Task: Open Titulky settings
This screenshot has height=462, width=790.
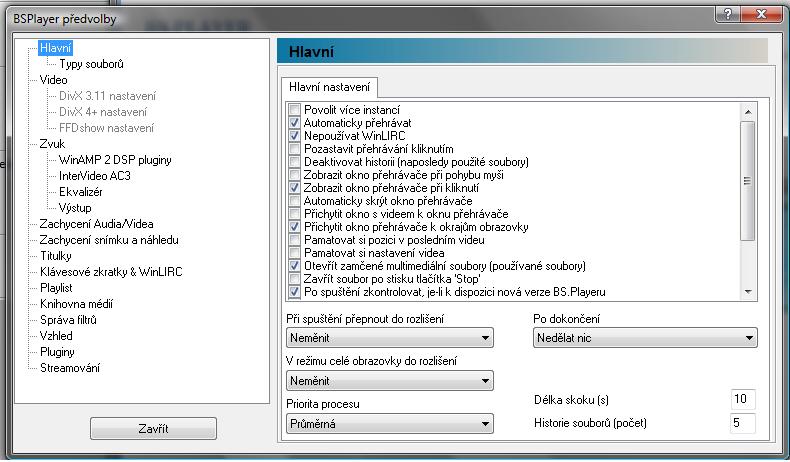Action: 55,256
